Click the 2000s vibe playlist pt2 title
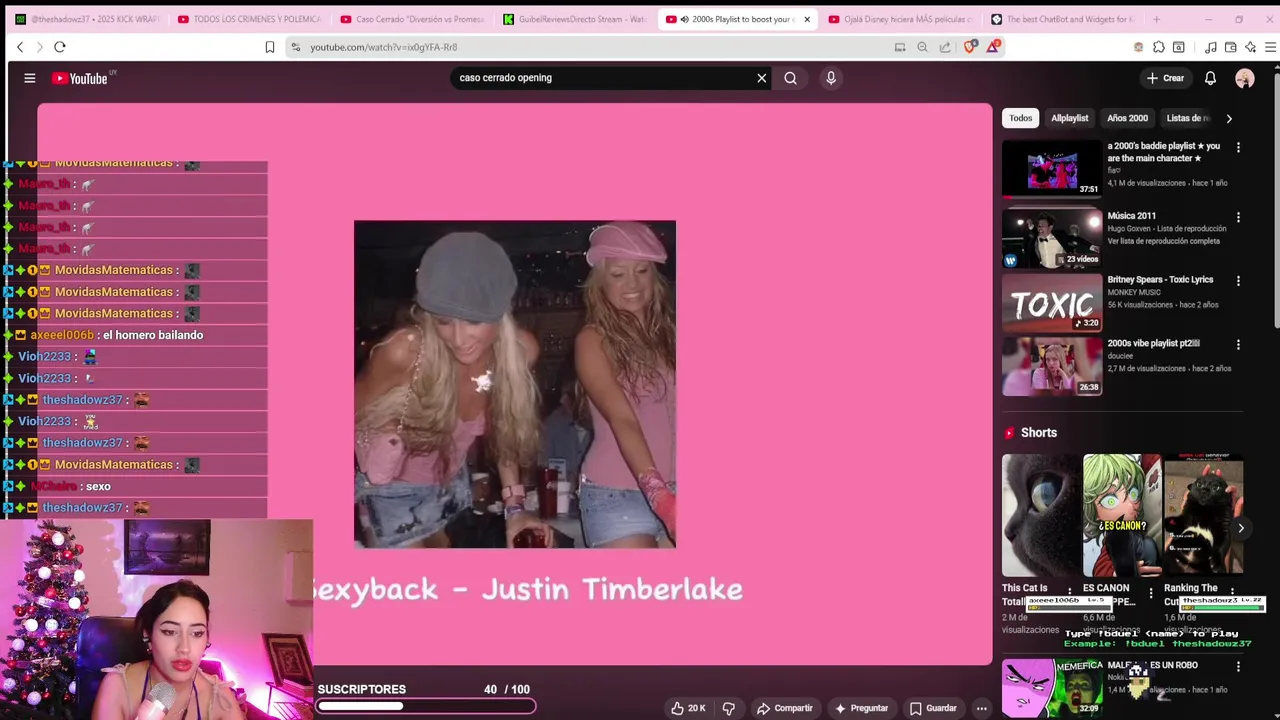Viewport: 1280px width, 720px height. [1153, 343]
